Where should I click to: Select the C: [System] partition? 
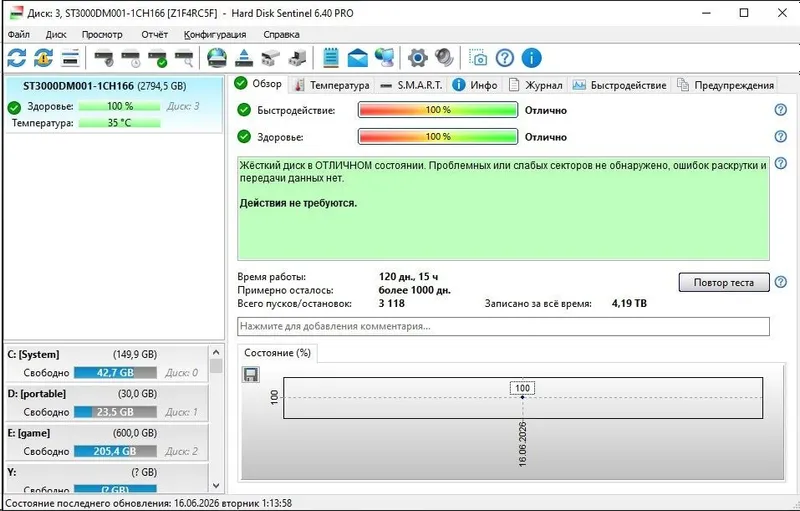pyautogui.click(x=107, y=364)
